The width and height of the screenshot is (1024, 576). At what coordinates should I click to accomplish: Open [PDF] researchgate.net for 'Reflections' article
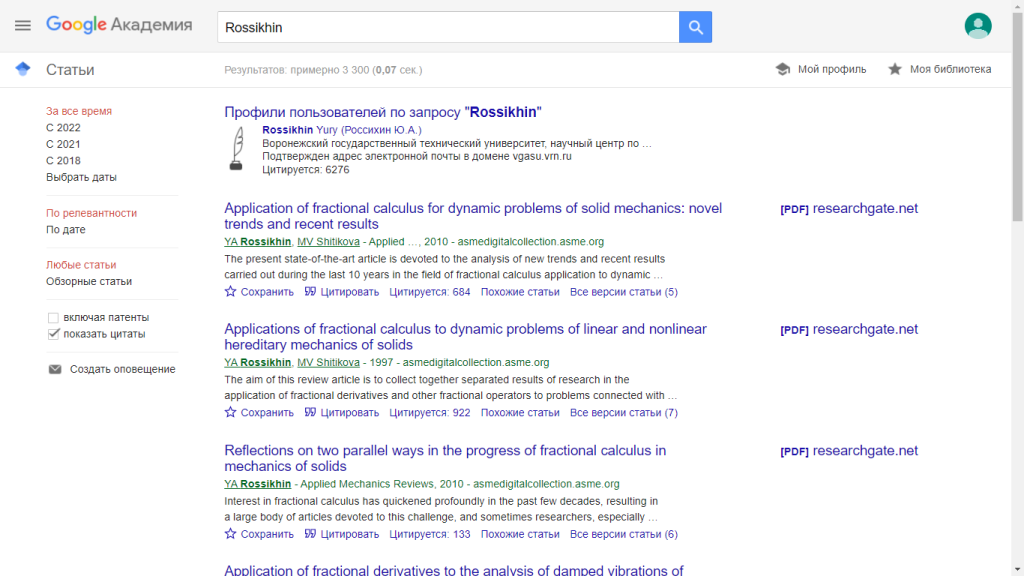tap(849, 451)
